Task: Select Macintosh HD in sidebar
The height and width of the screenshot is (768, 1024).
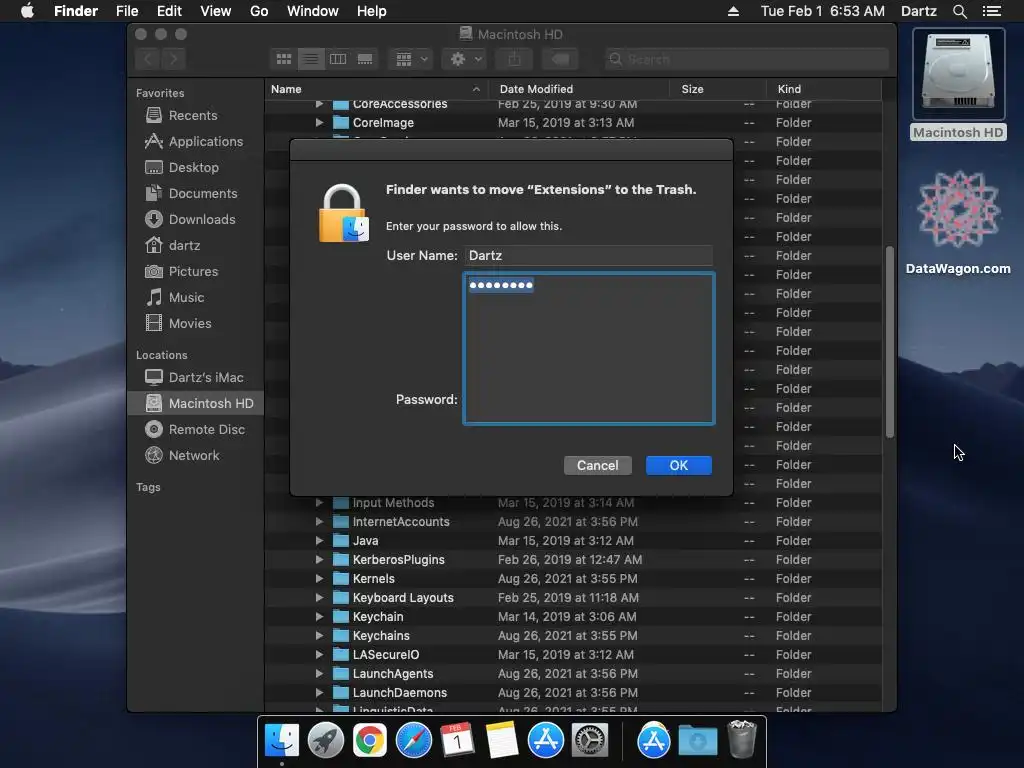Action: pos(196,404)
